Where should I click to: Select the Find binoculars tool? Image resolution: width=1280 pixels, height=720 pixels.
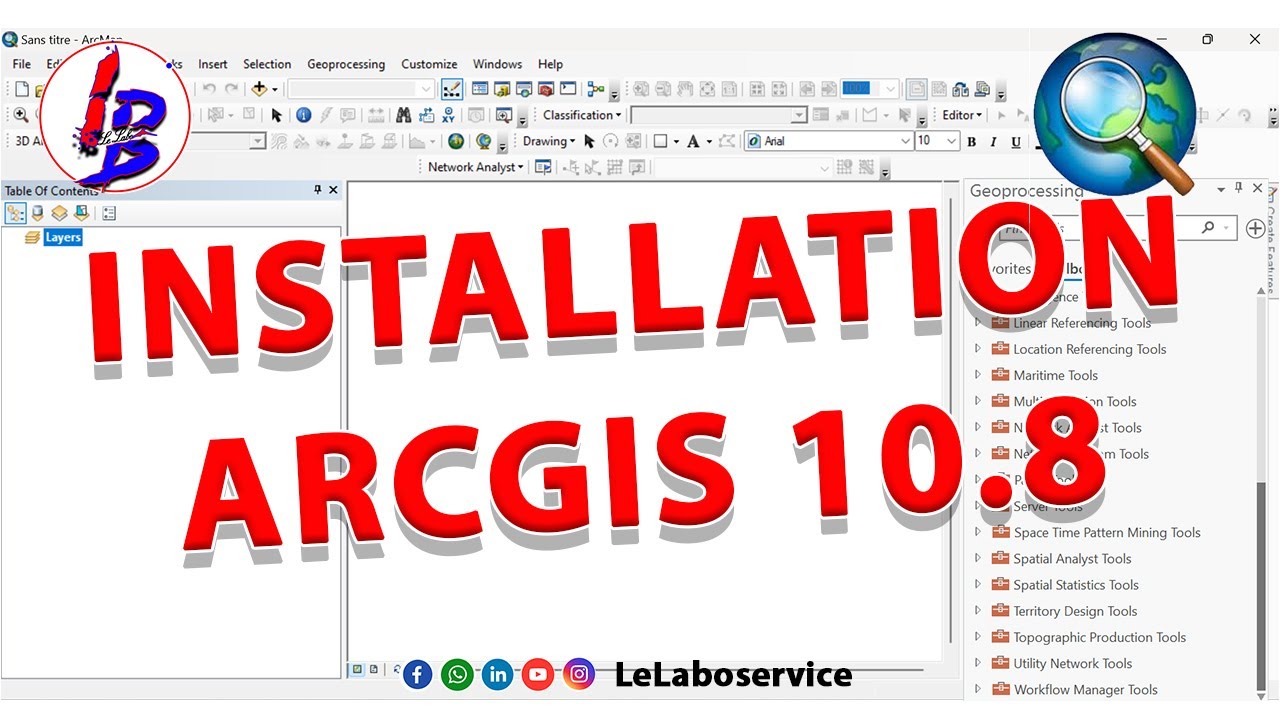404,115
